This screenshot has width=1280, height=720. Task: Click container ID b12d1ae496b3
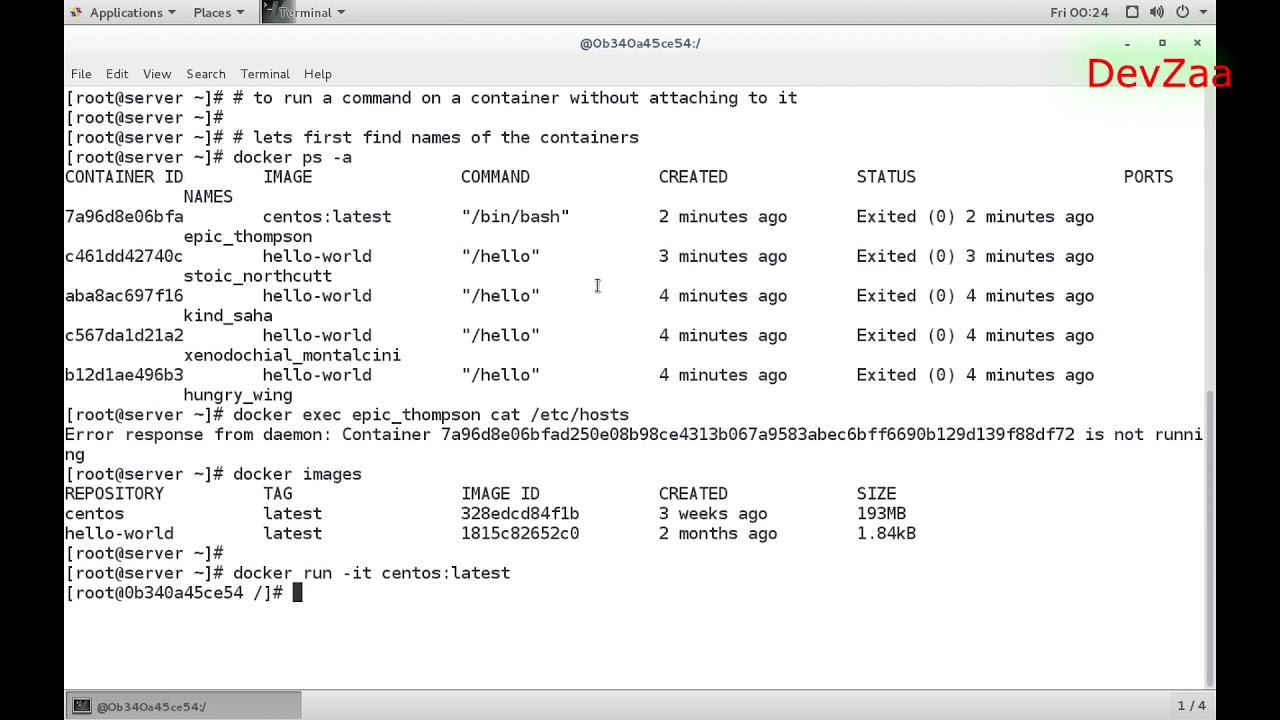coord(124,375)
